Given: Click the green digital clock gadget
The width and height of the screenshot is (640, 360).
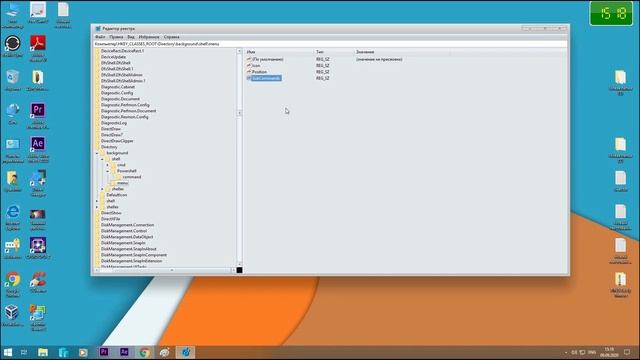Looking at the screenshot, I should point(611,13).
